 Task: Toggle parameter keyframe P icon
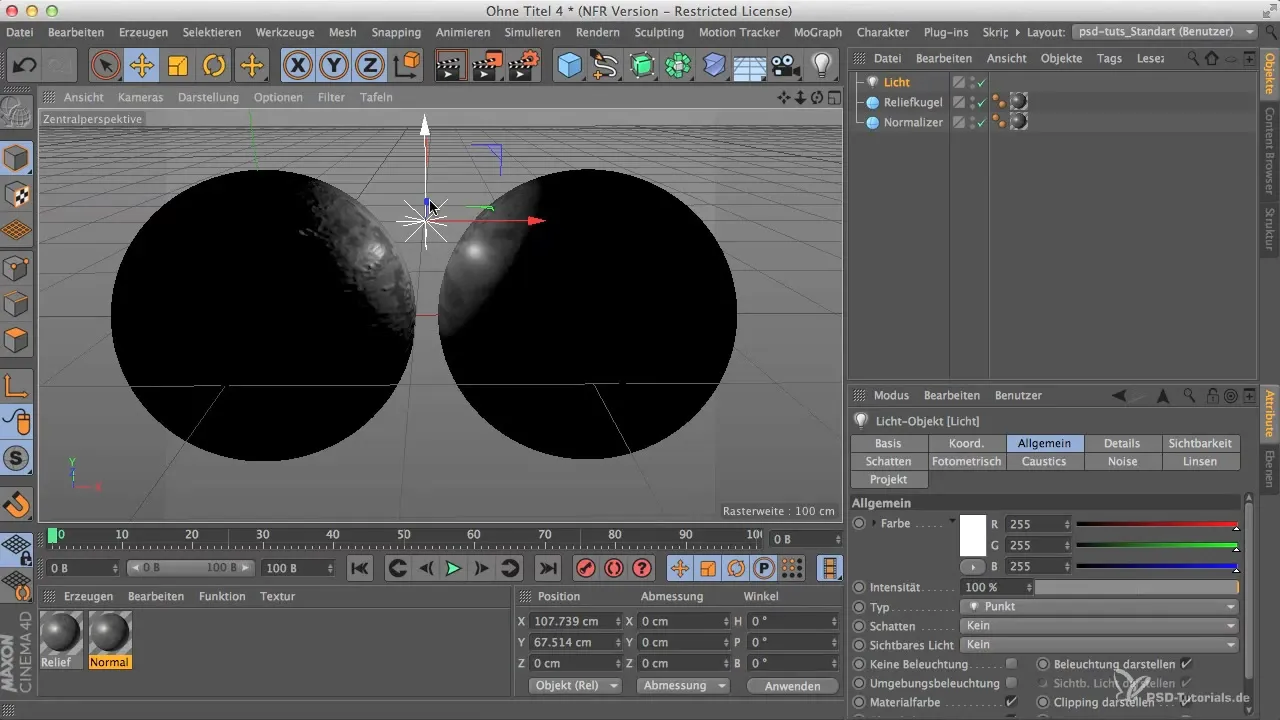[x=764, y=568]
